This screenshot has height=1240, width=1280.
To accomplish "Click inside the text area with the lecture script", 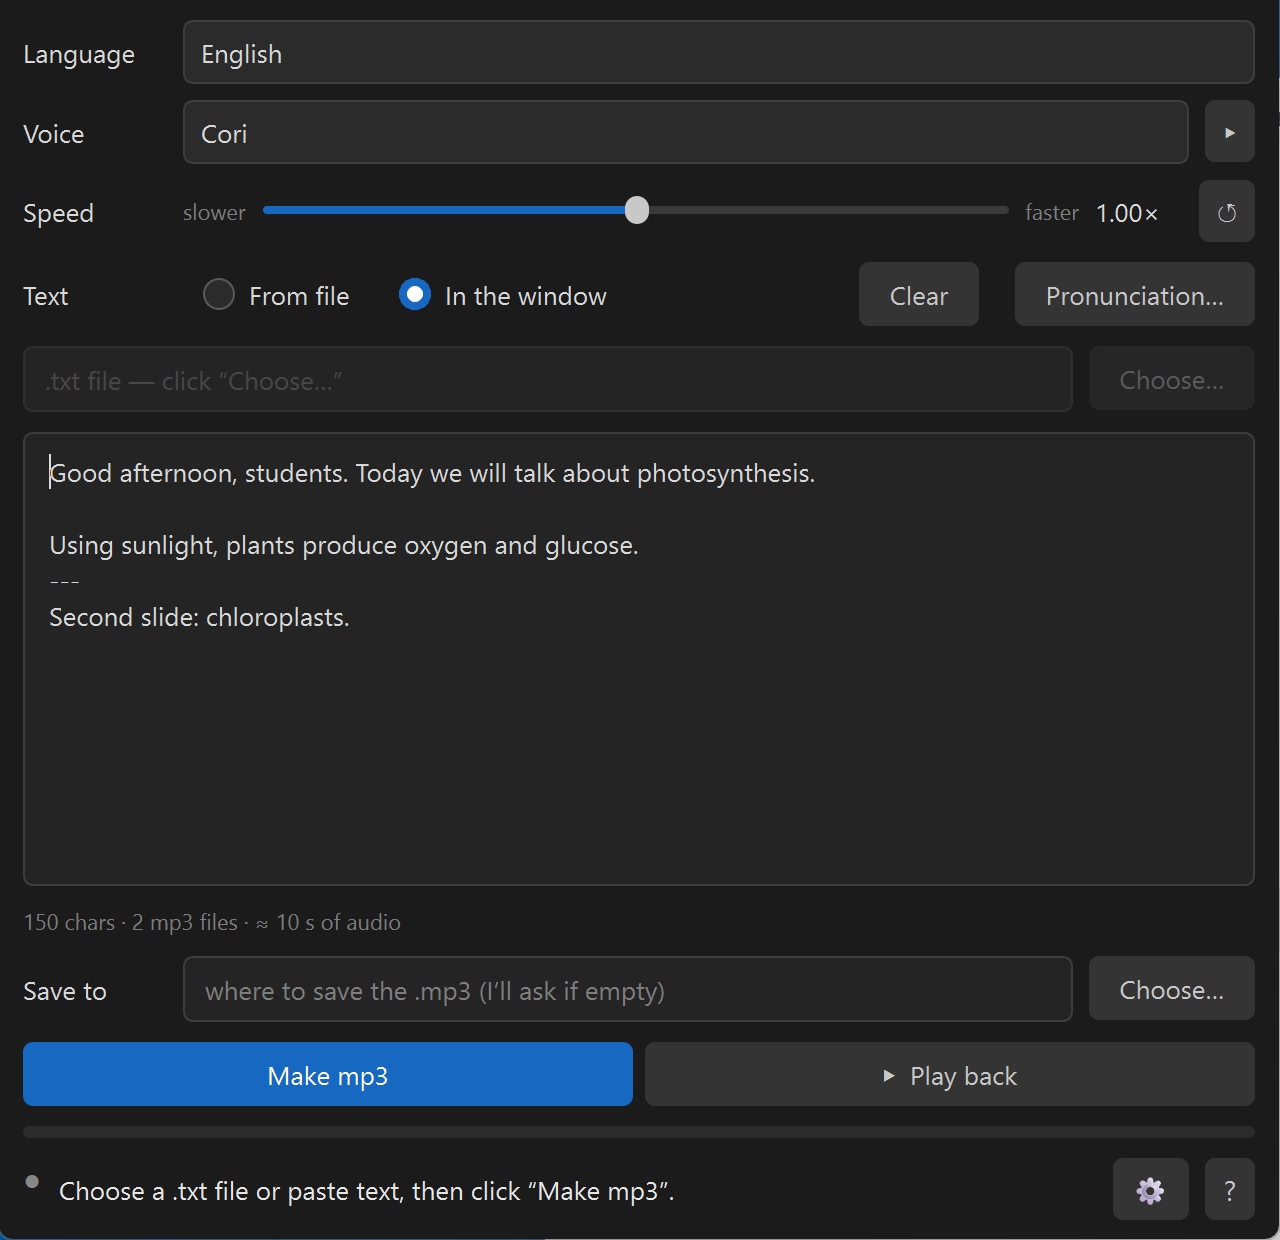I will (638, 659).
